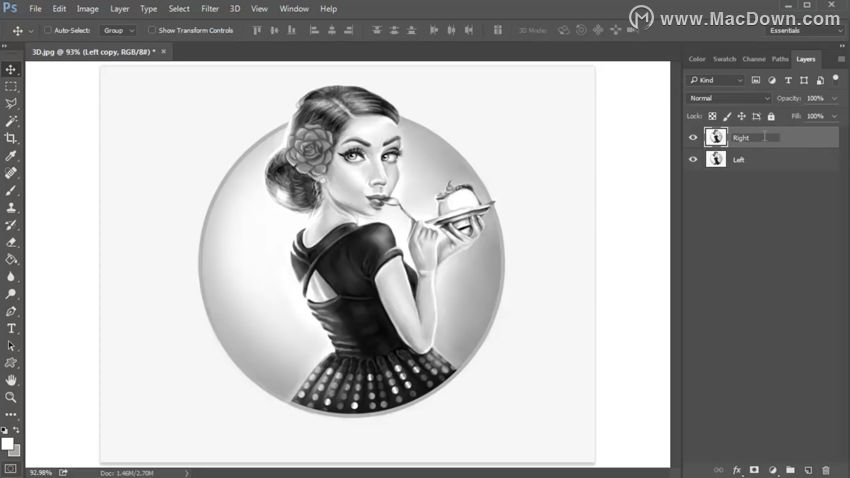Viewport: 850px width, 478px height.
Task: Toggle lock image pixels brush icon
Action: click(x=727, y=116)
